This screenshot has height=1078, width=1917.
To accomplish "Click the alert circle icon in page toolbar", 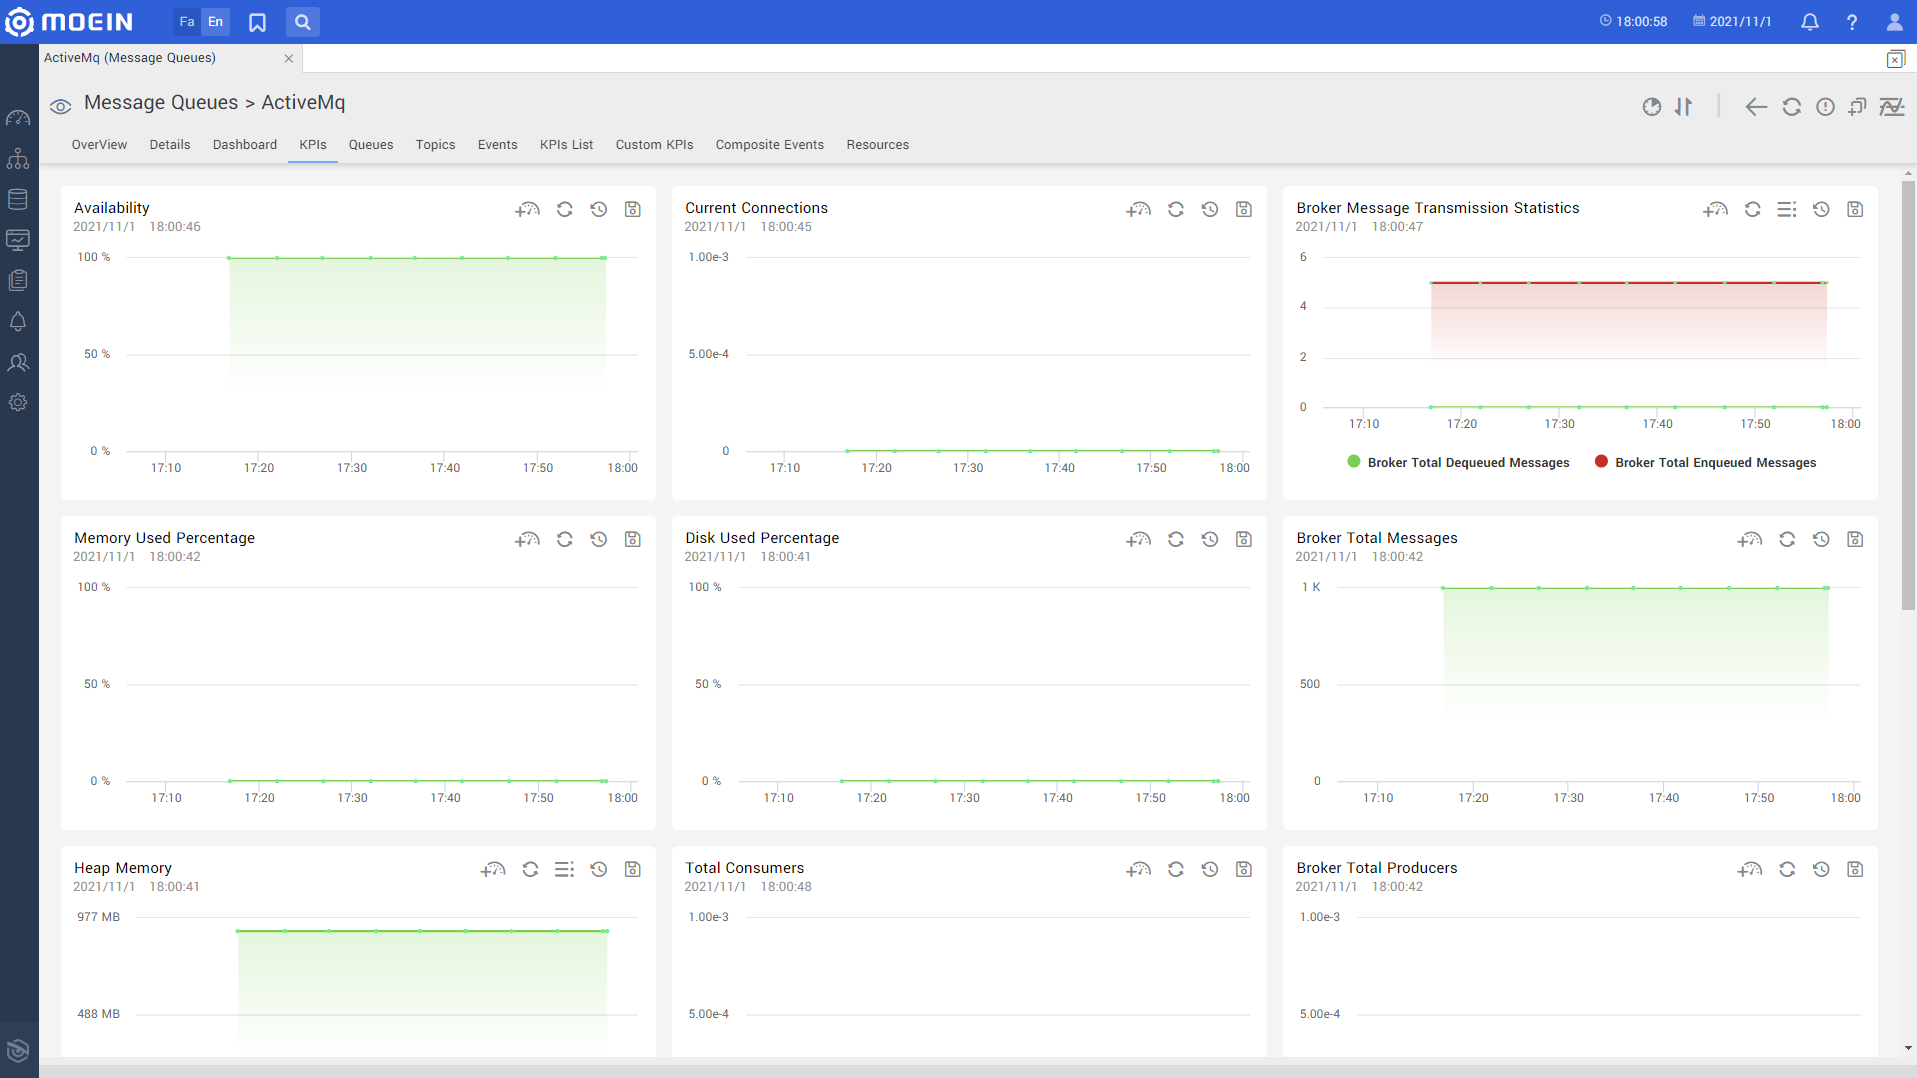I will click(x=1826, y=107).
